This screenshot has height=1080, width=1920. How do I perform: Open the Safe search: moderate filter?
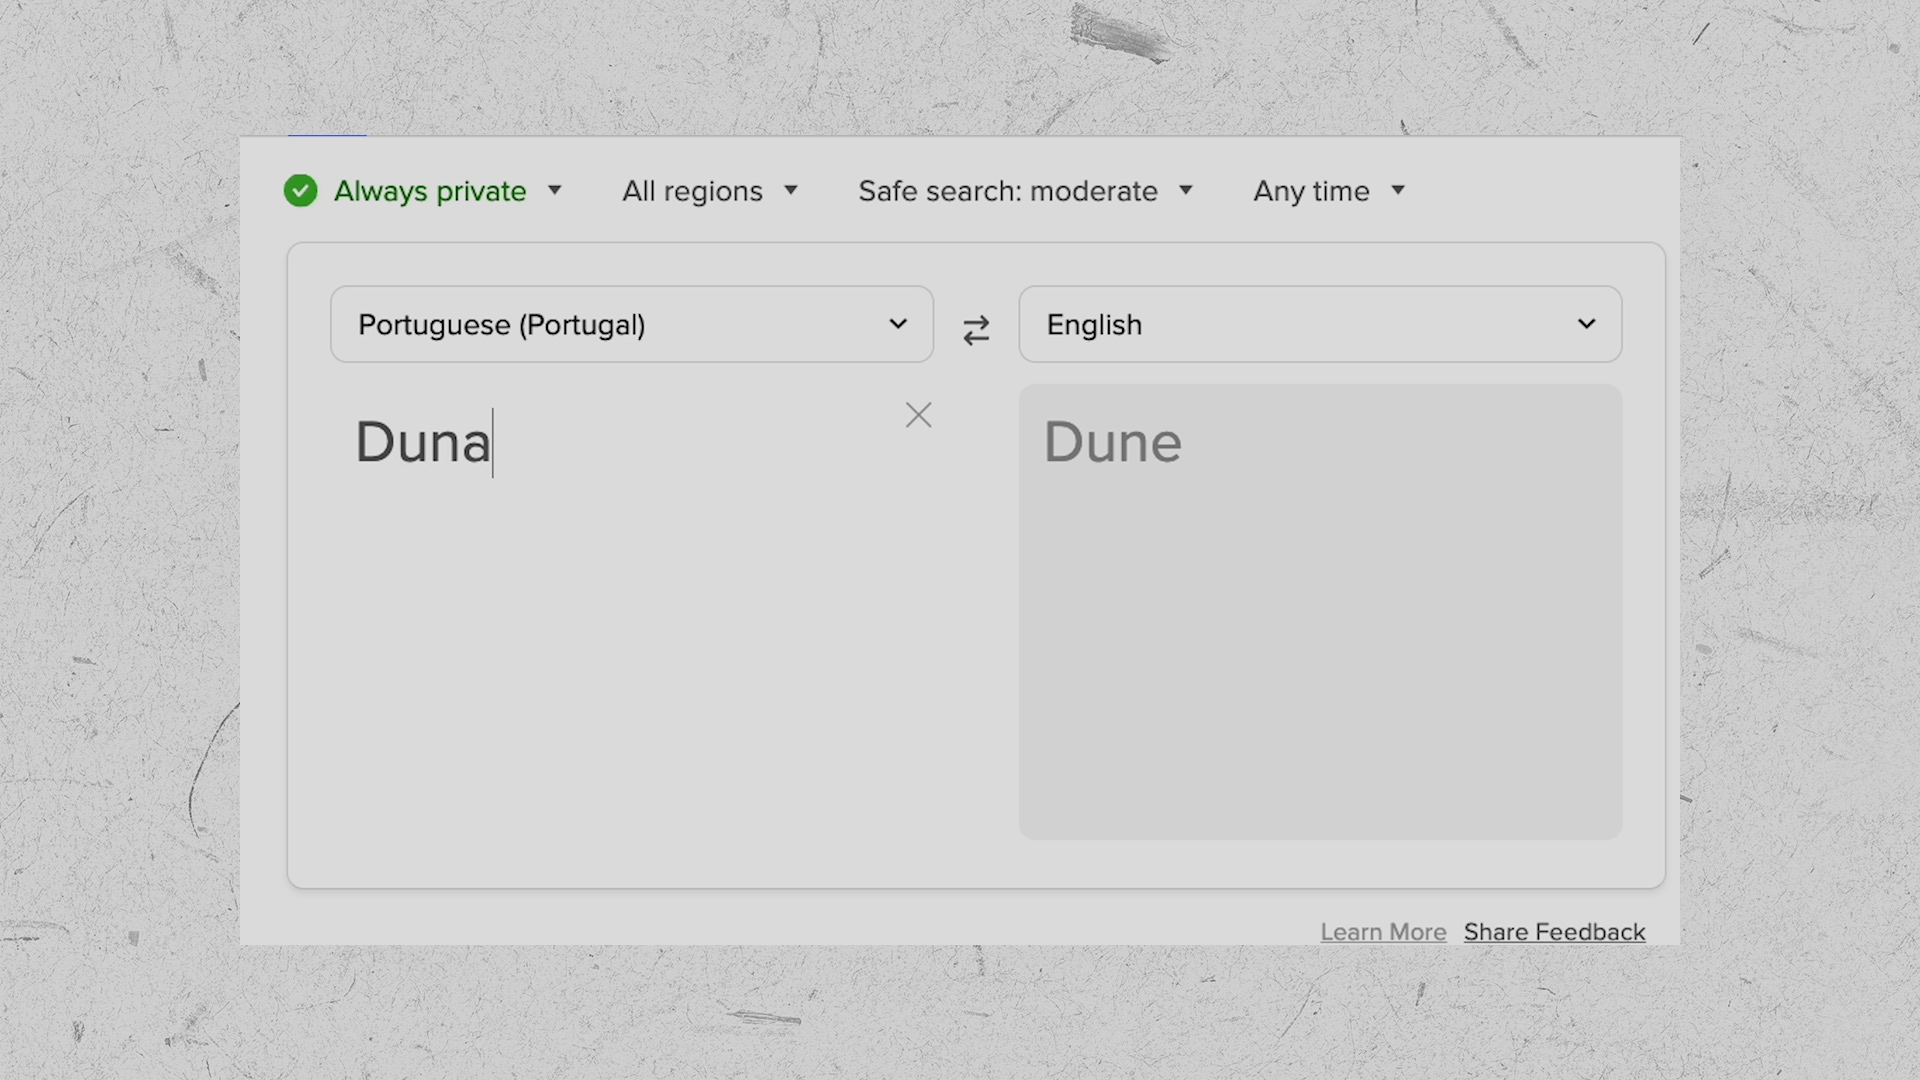pos(1007,191)
